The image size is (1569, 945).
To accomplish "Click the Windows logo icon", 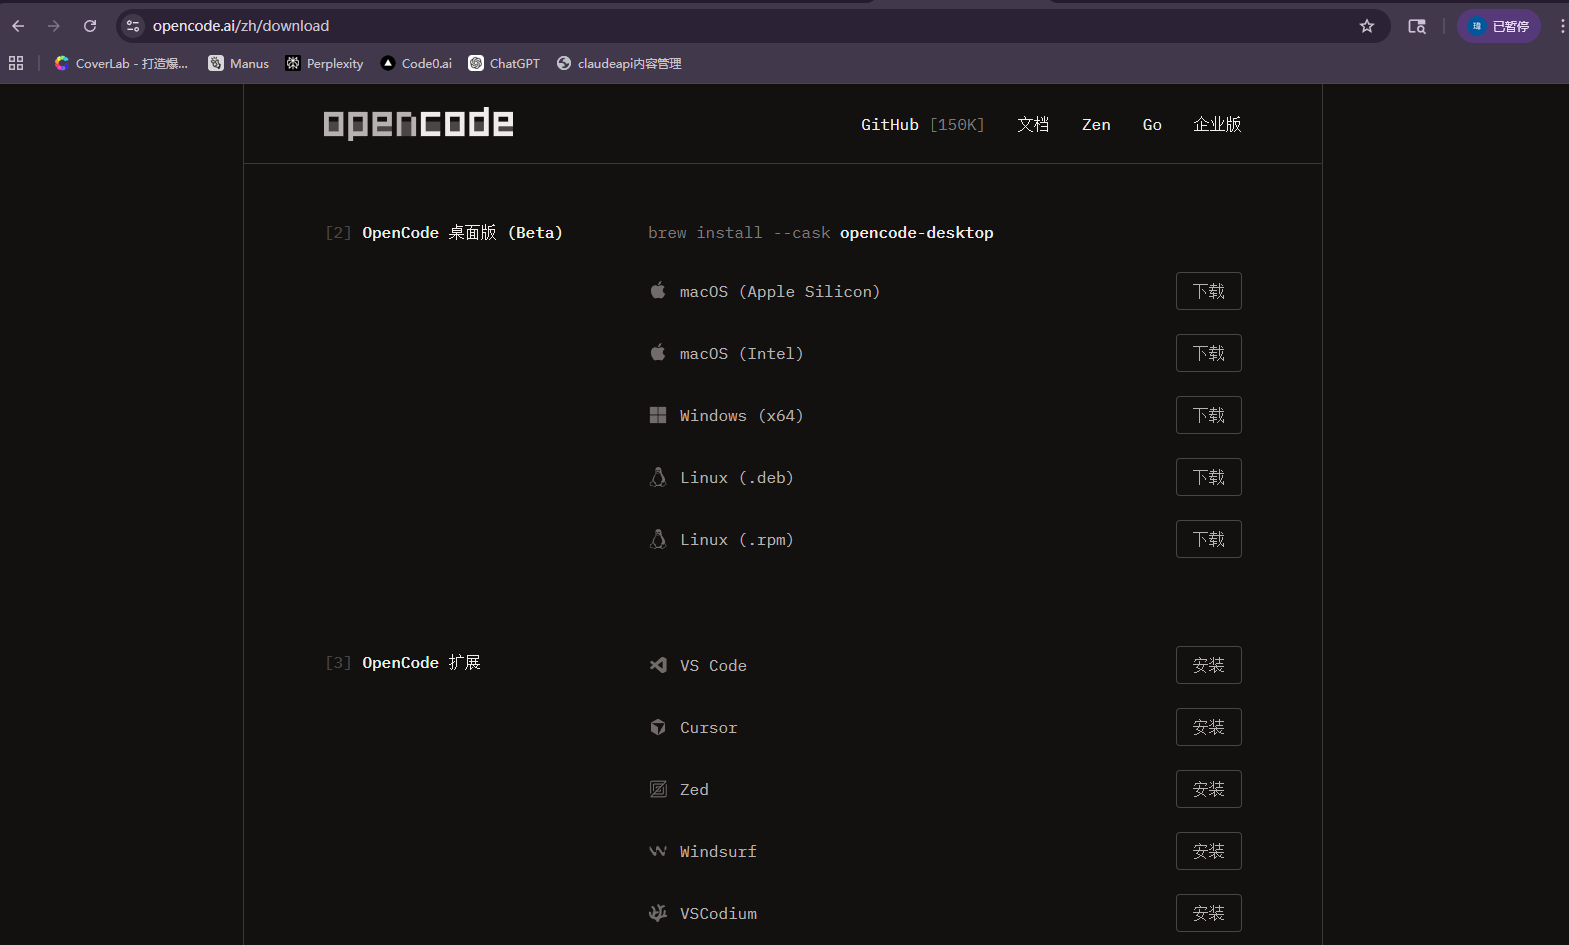I will point(658,415).
